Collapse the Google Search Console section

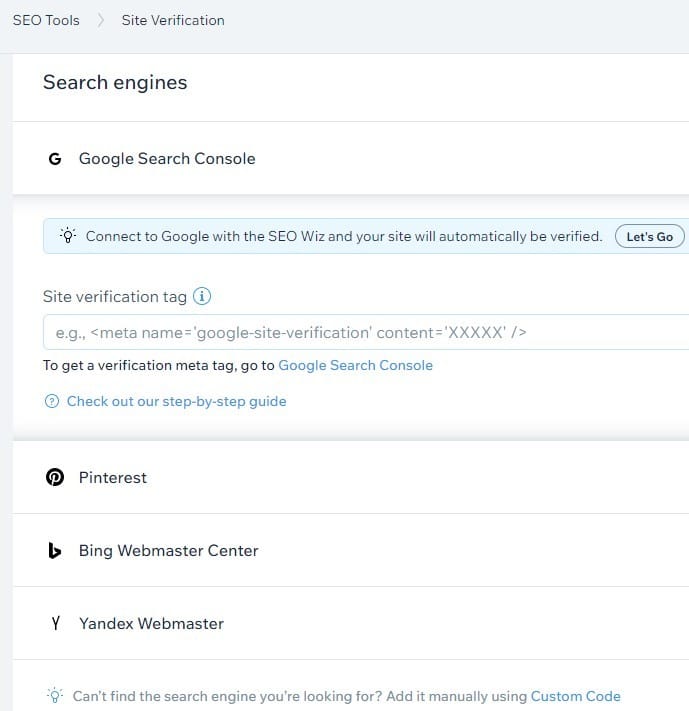351,159
